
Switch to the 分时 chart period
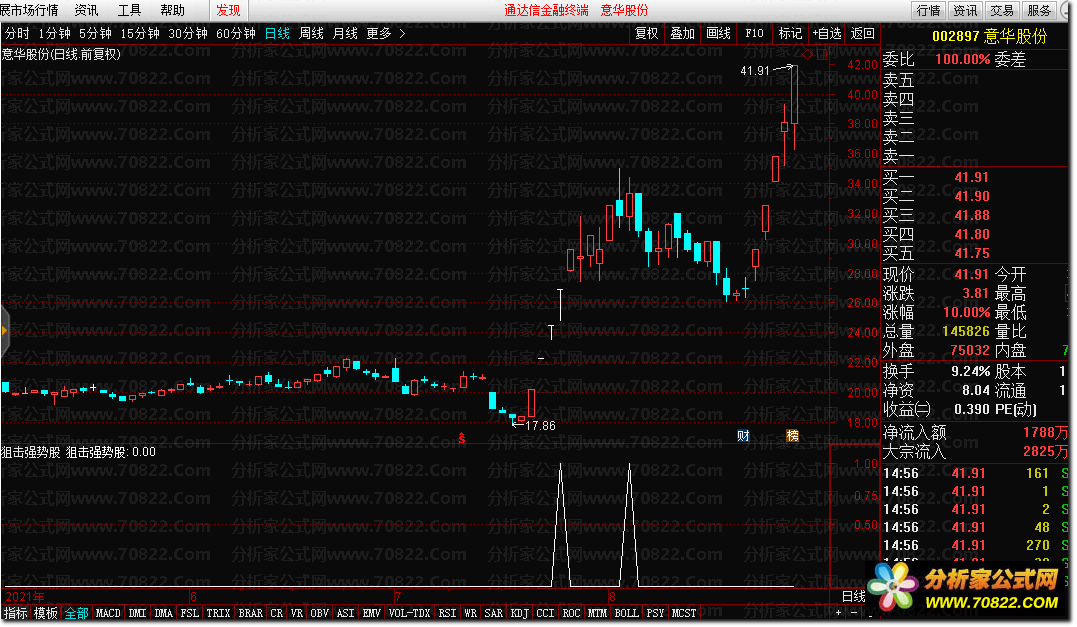click(17, 33)
